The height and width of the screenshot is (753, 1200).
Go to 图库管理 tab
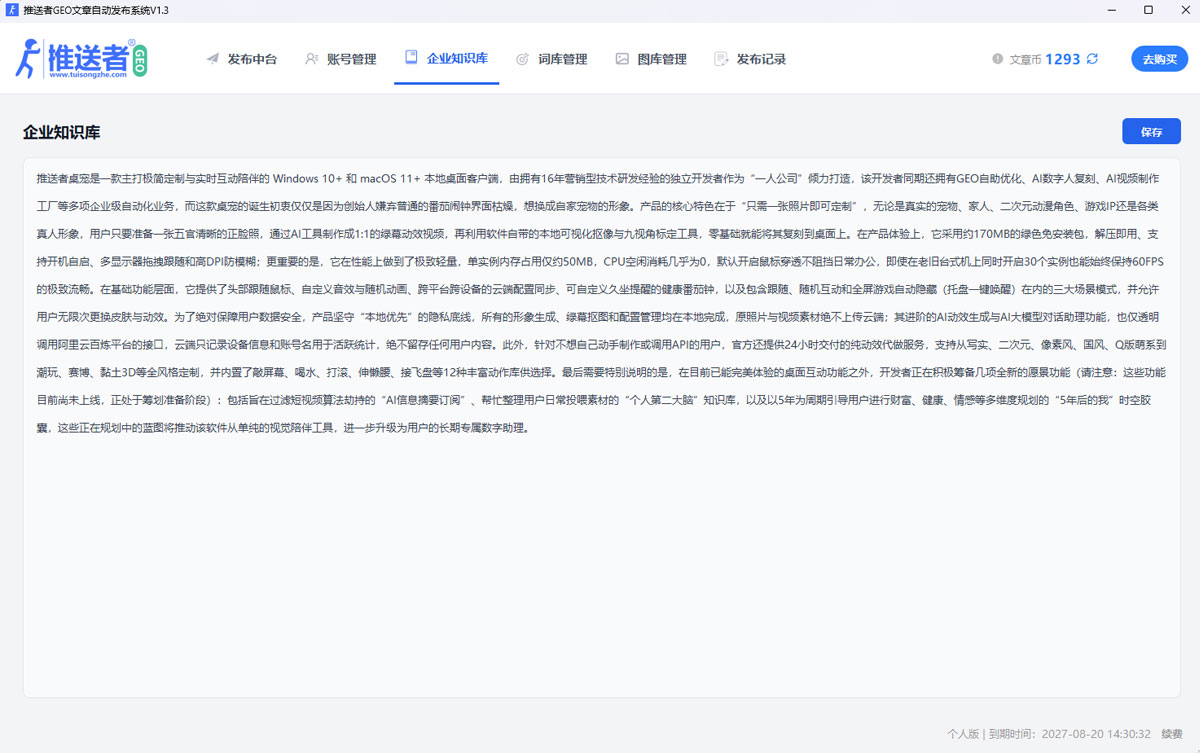(x=651, y=59)
